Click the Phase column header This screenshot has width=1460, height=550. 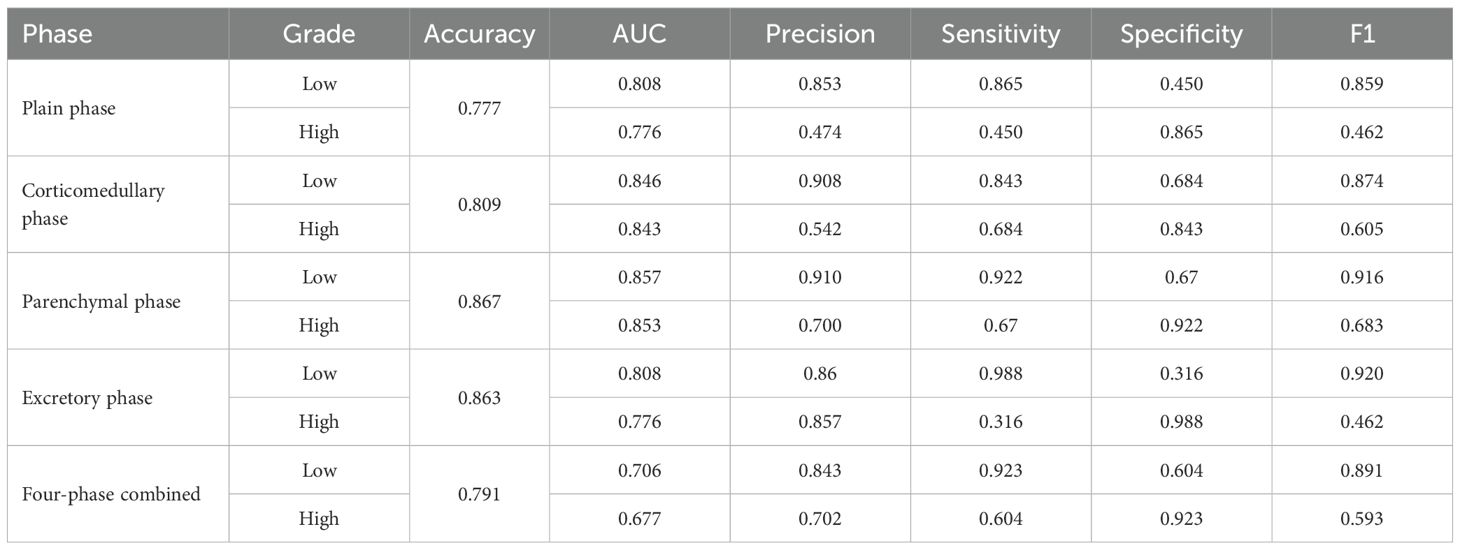57,34
